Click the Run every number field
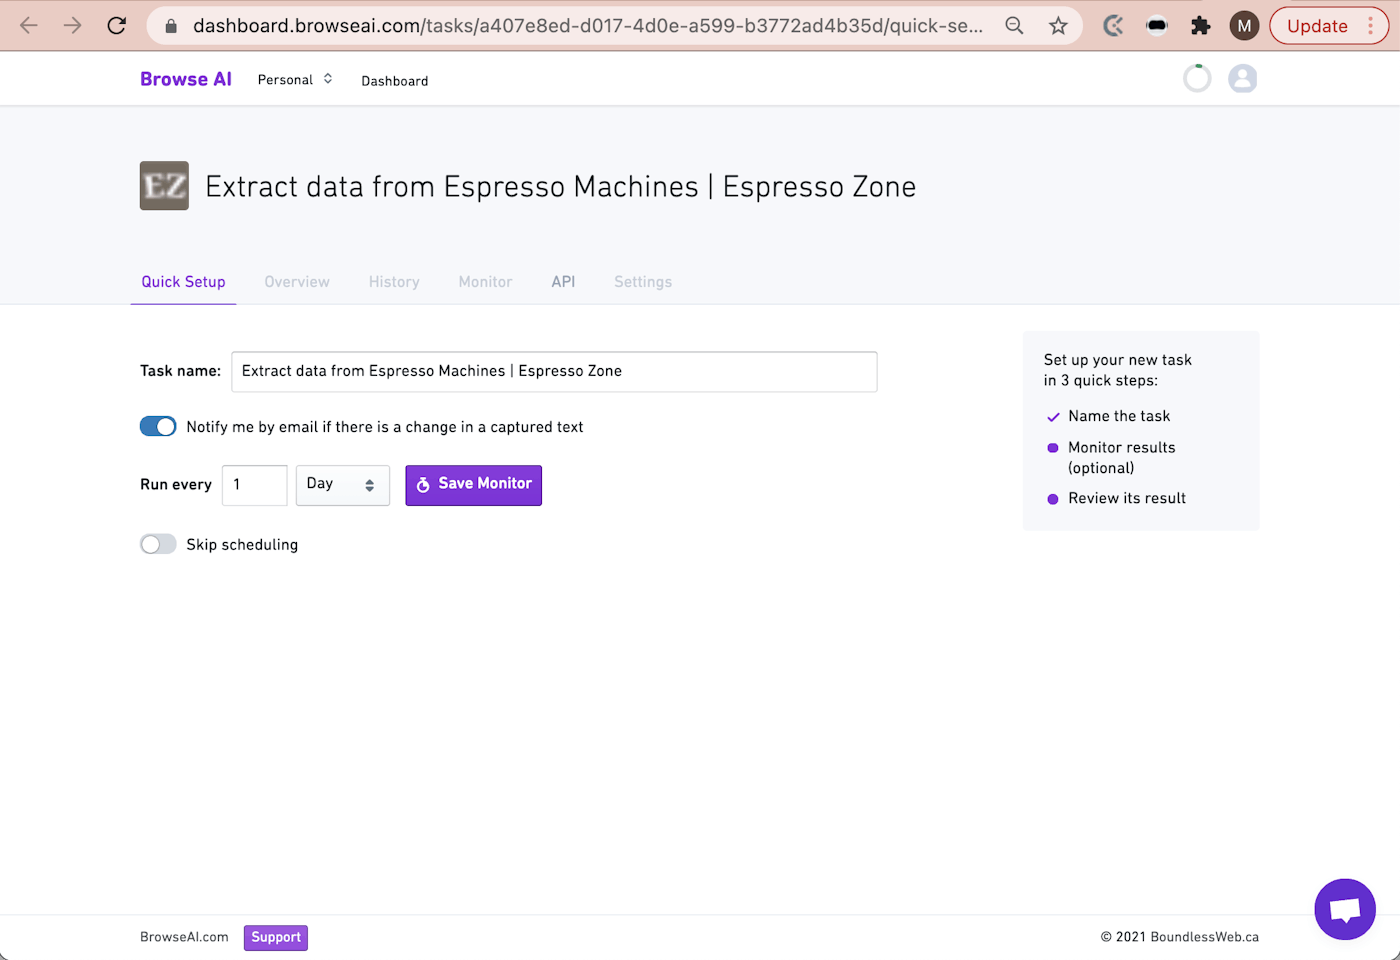 tap(255, 485)
